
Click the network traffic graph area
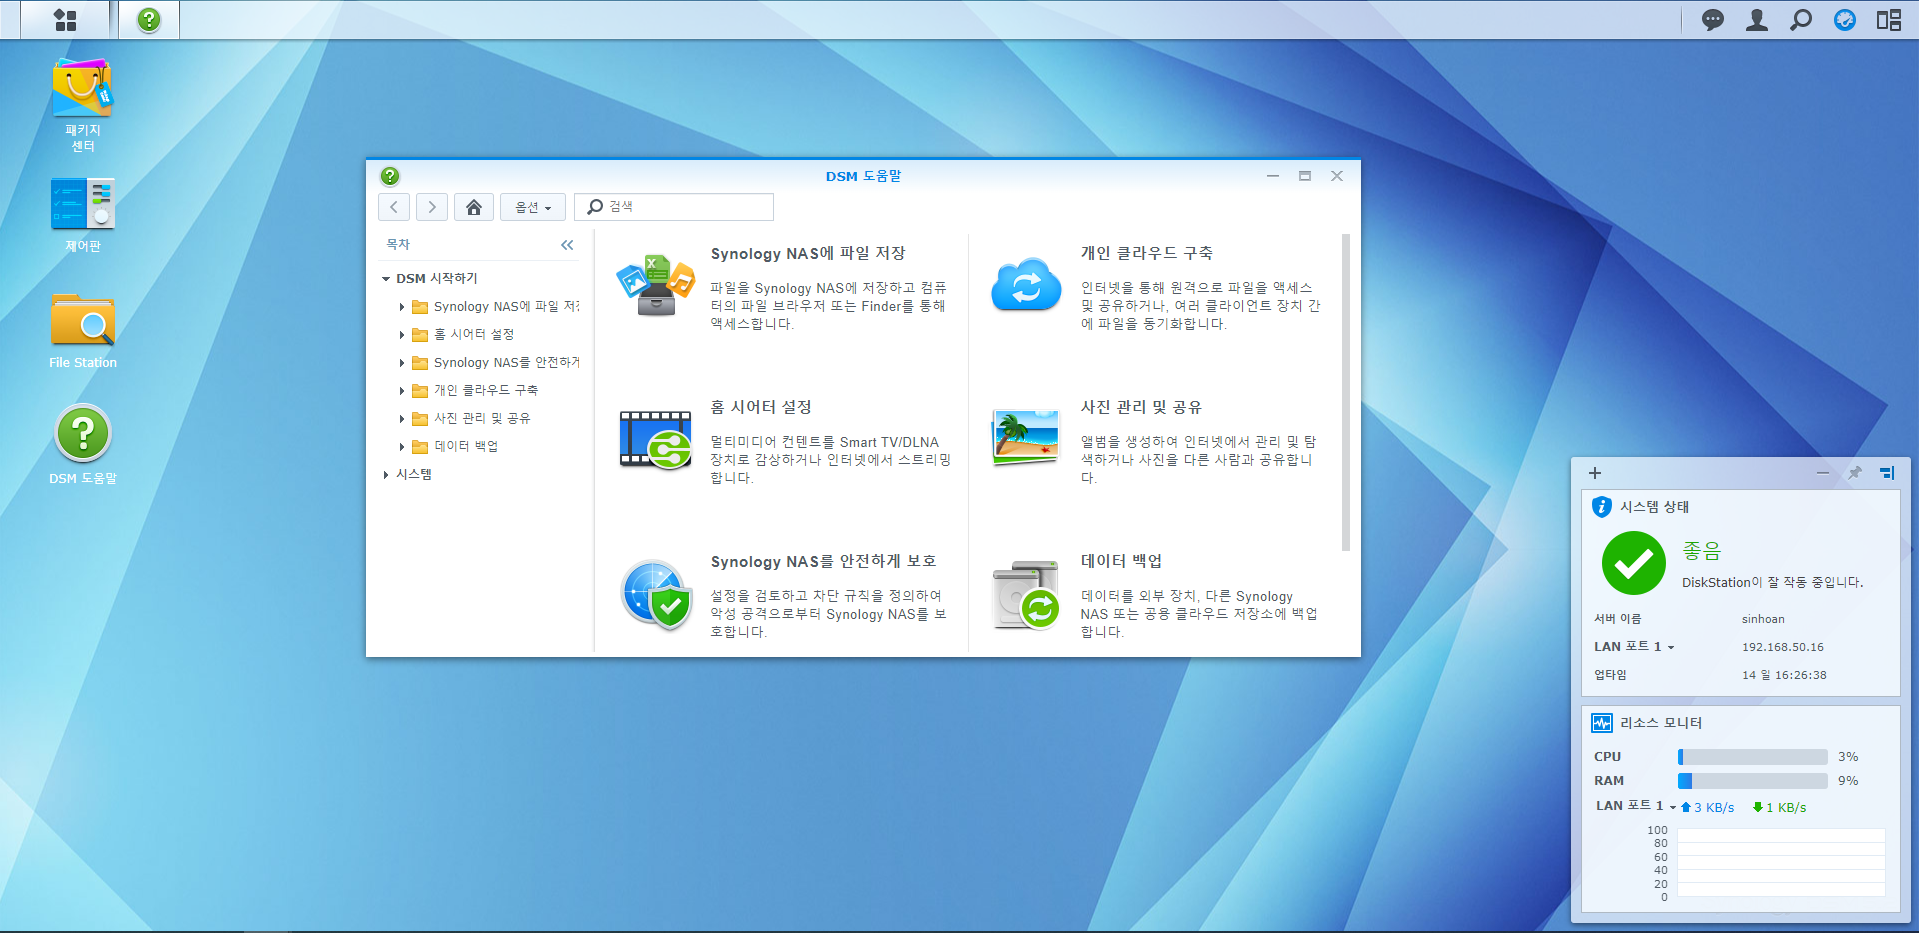(1781, 863)
